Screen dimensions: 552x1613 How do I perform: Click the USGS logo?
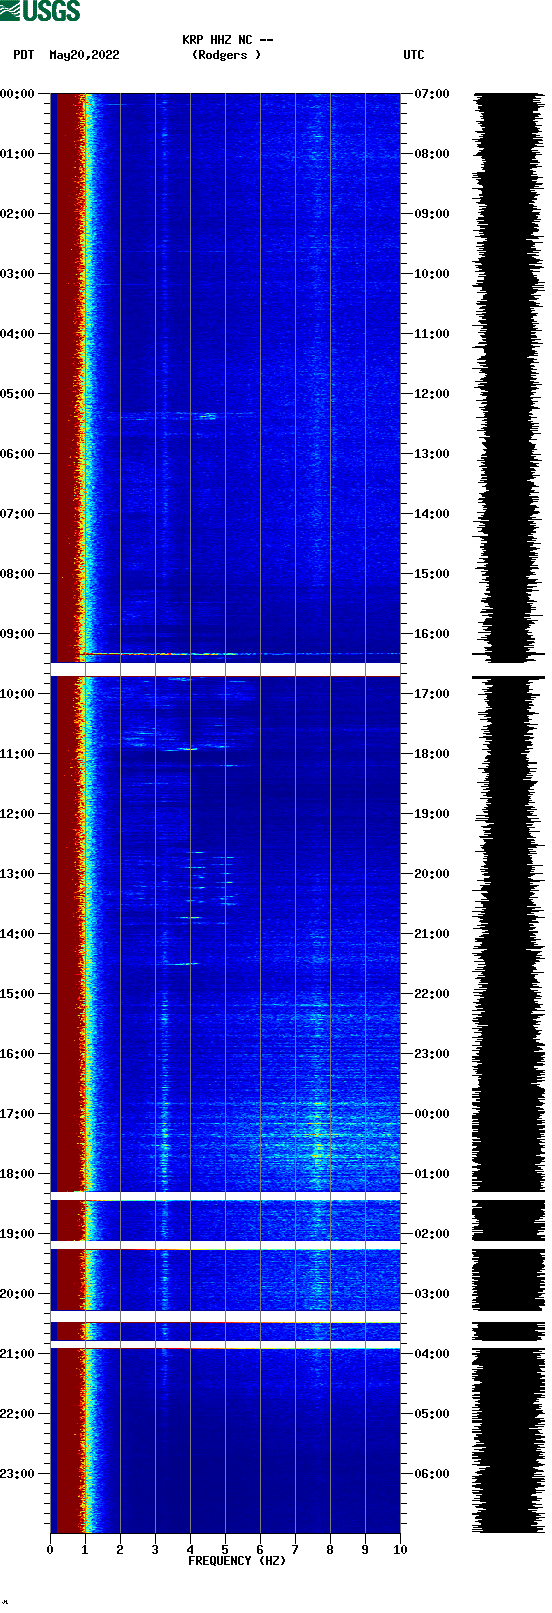coord(40,11)
